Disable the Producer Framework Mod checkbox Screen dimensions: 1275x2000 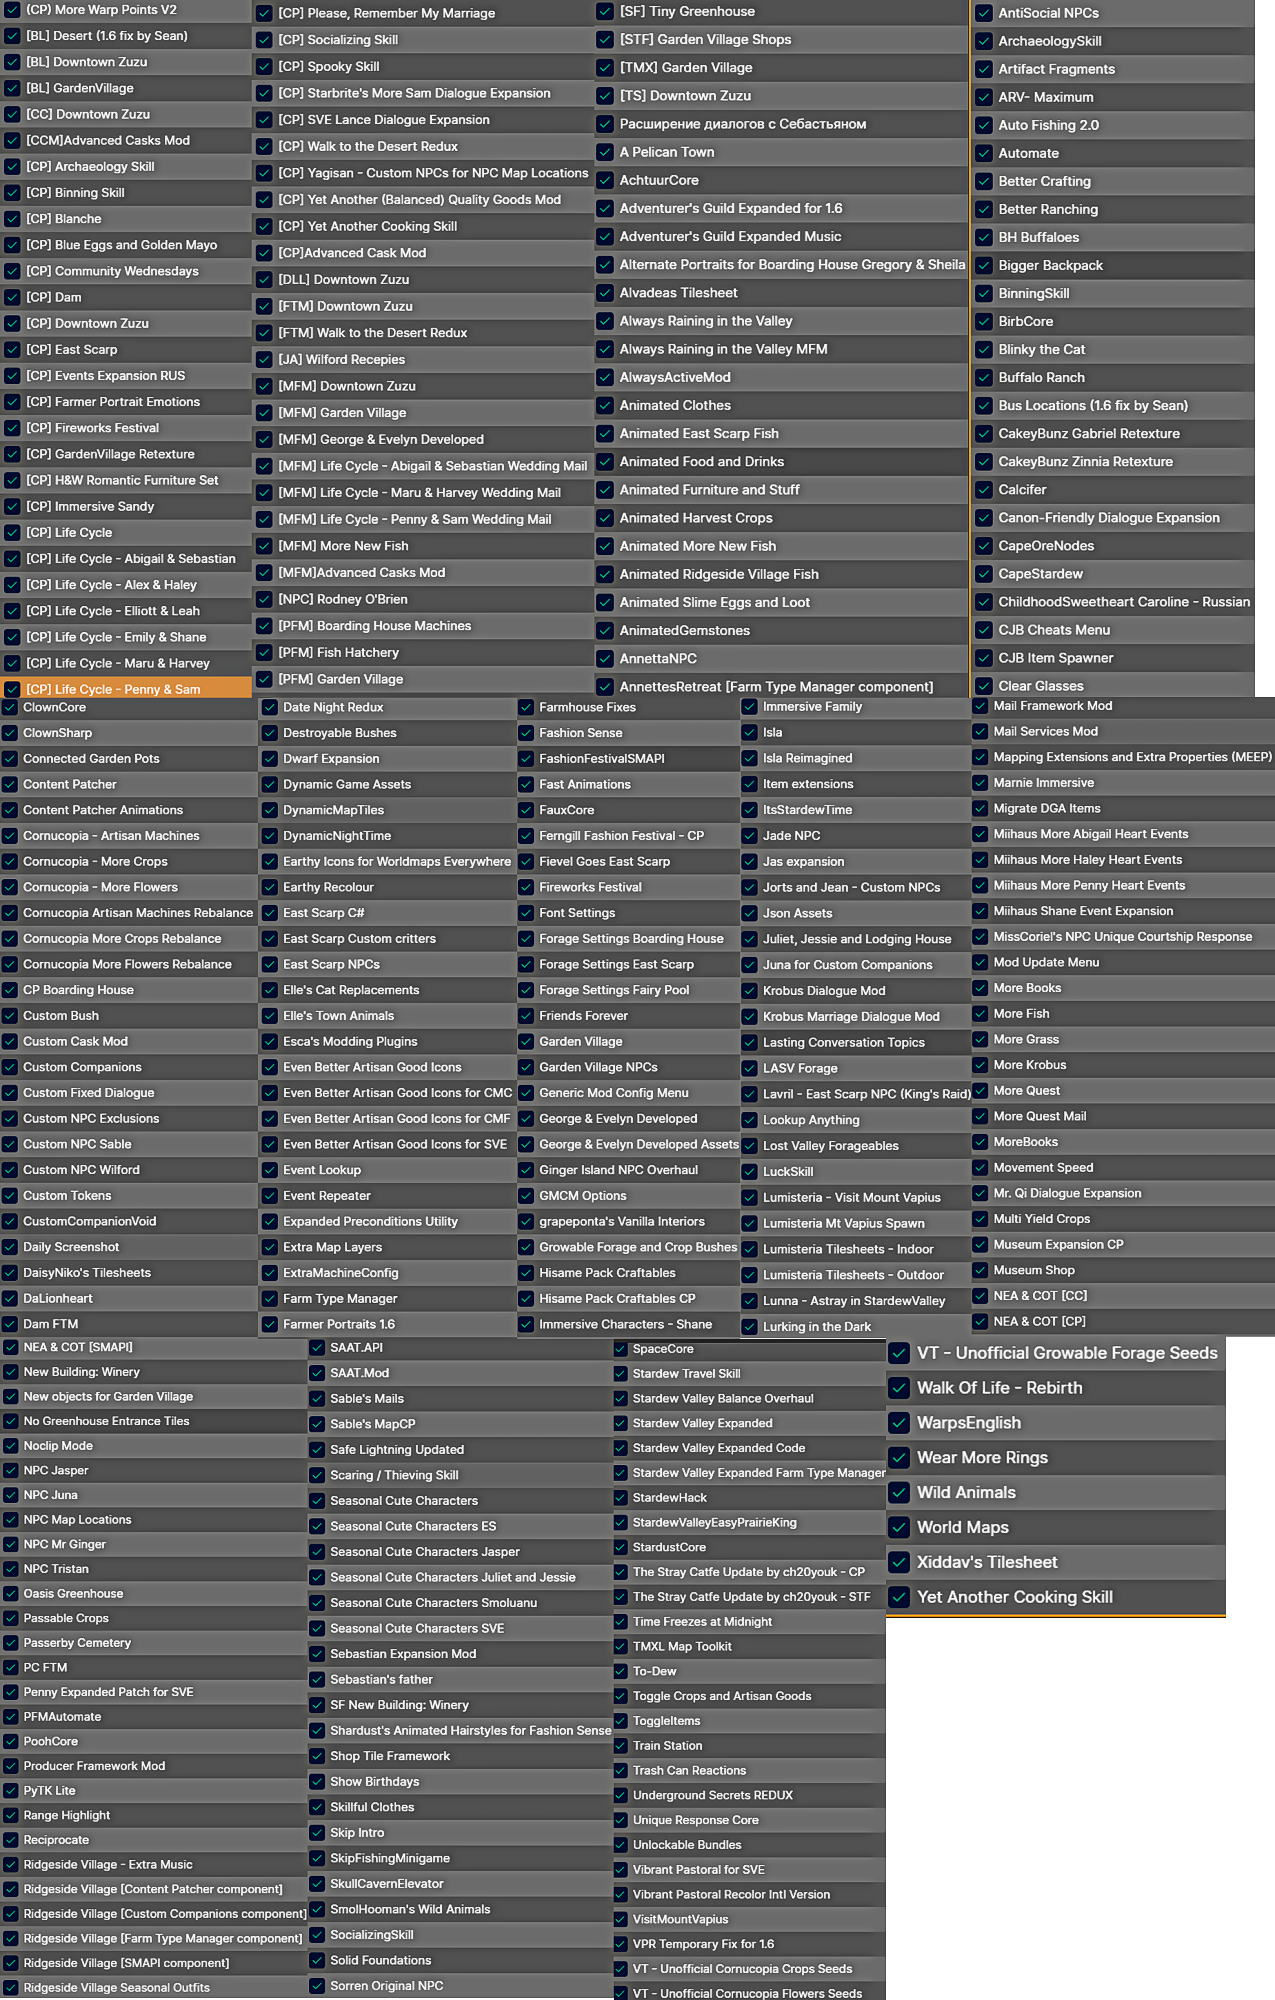[x=10, y=1766]
